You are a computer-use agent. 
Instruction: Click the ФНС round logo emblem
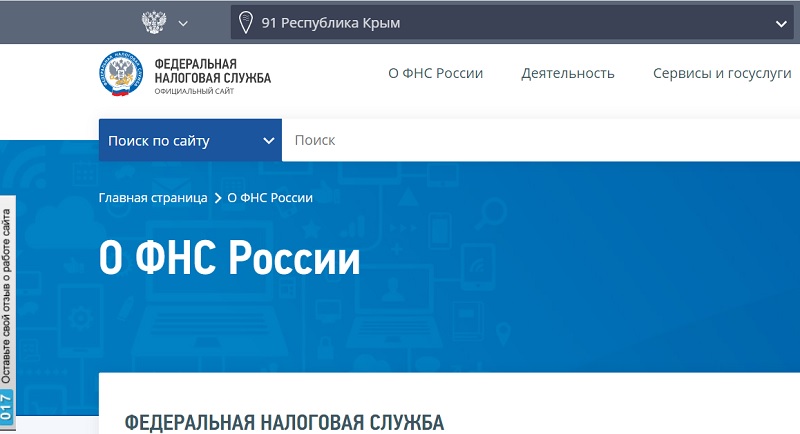[x=121, y=74]
